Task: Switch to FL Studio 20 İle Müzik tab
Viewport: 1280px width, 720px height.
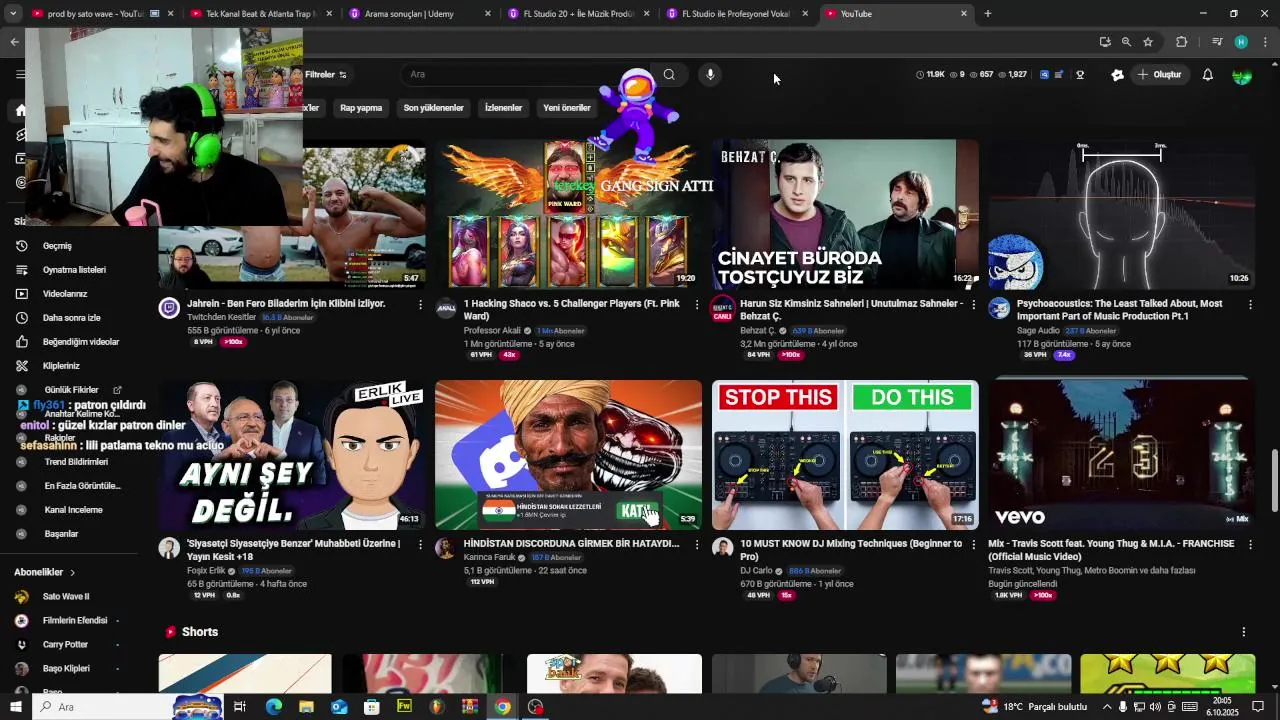Action: 578,14
